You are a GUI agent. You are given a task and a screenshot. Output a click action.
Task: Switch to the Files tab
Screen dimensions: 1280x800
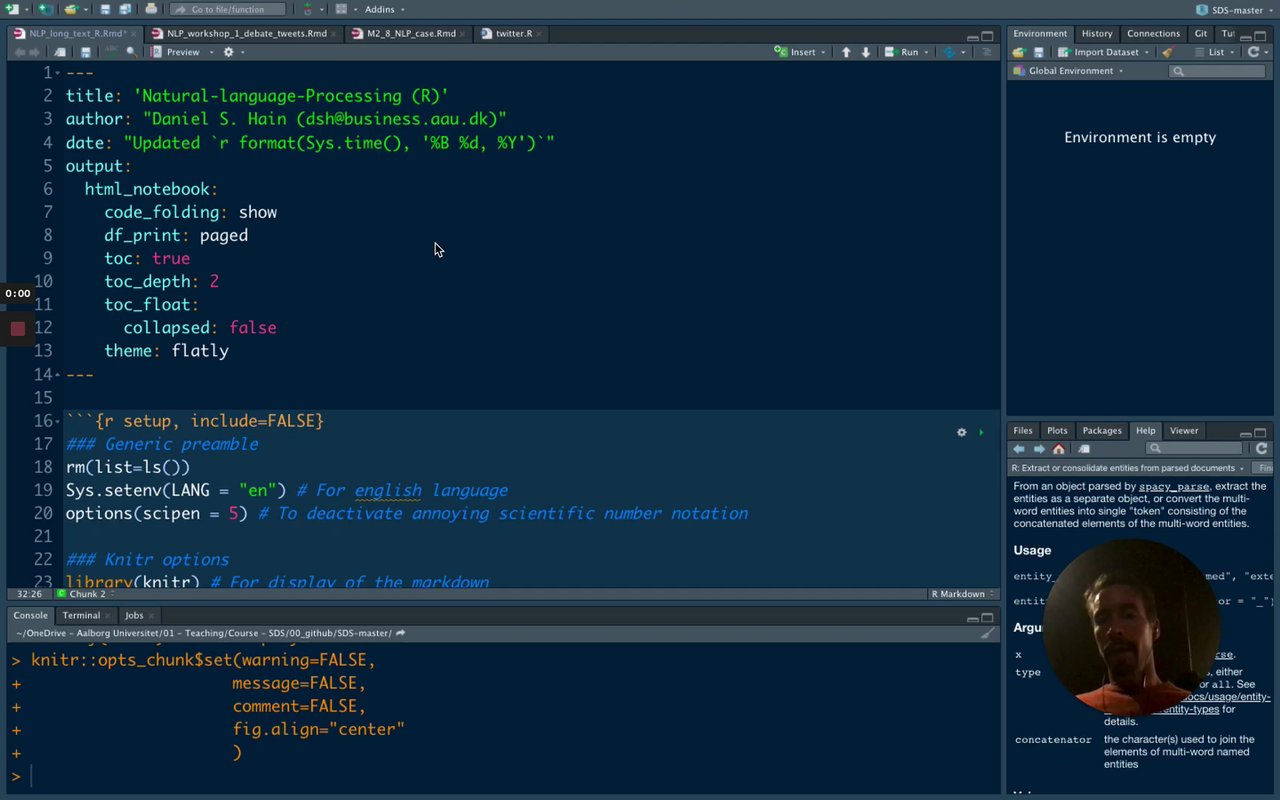(1022, 431)
